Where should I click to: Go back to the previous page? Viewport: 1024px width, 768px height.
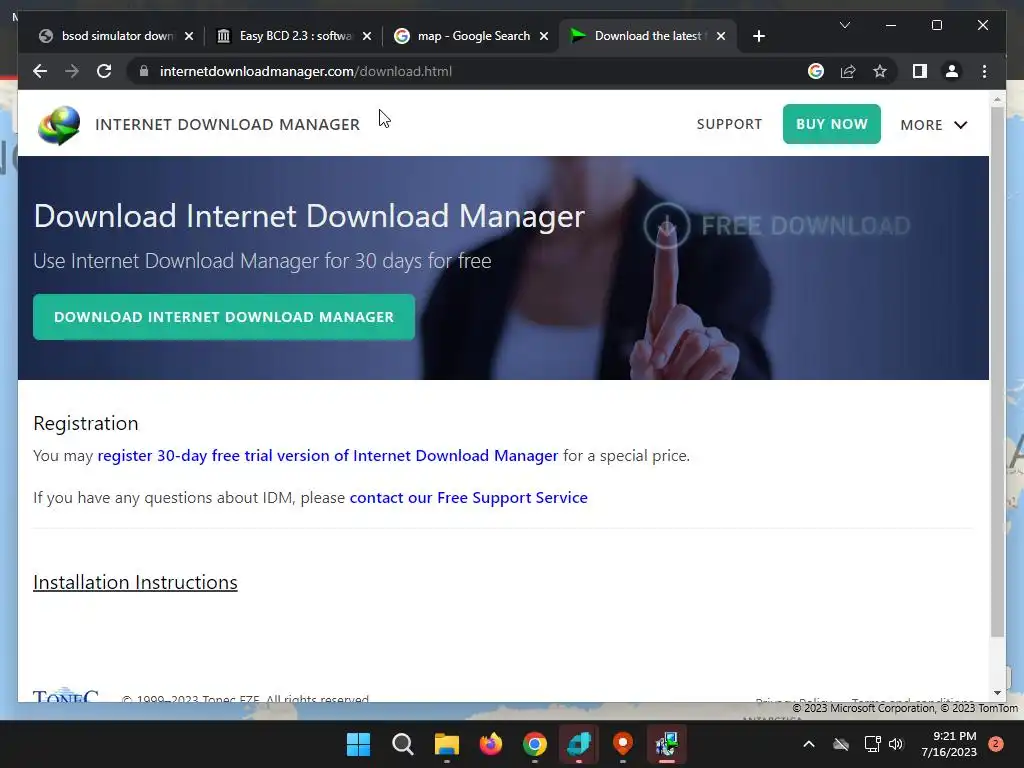point(40,71)
